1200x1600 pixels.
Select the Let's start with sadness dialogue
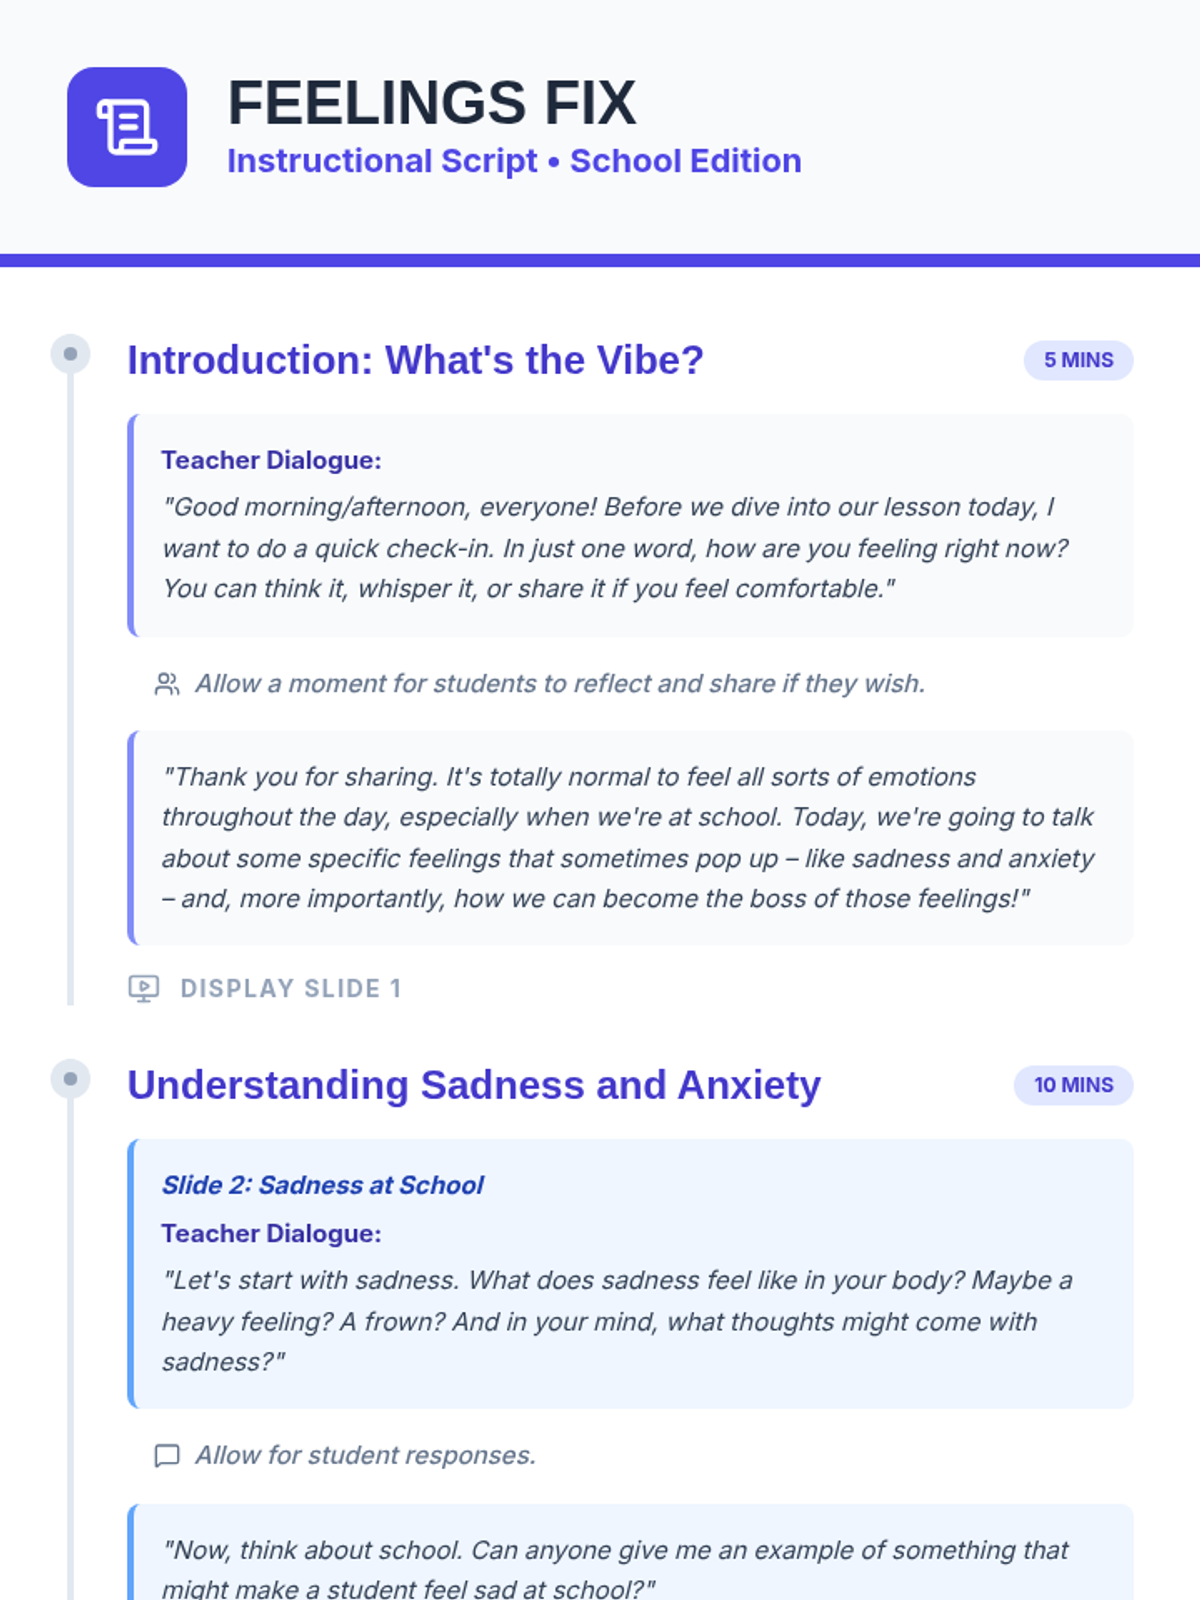[x=617, y=1321]
